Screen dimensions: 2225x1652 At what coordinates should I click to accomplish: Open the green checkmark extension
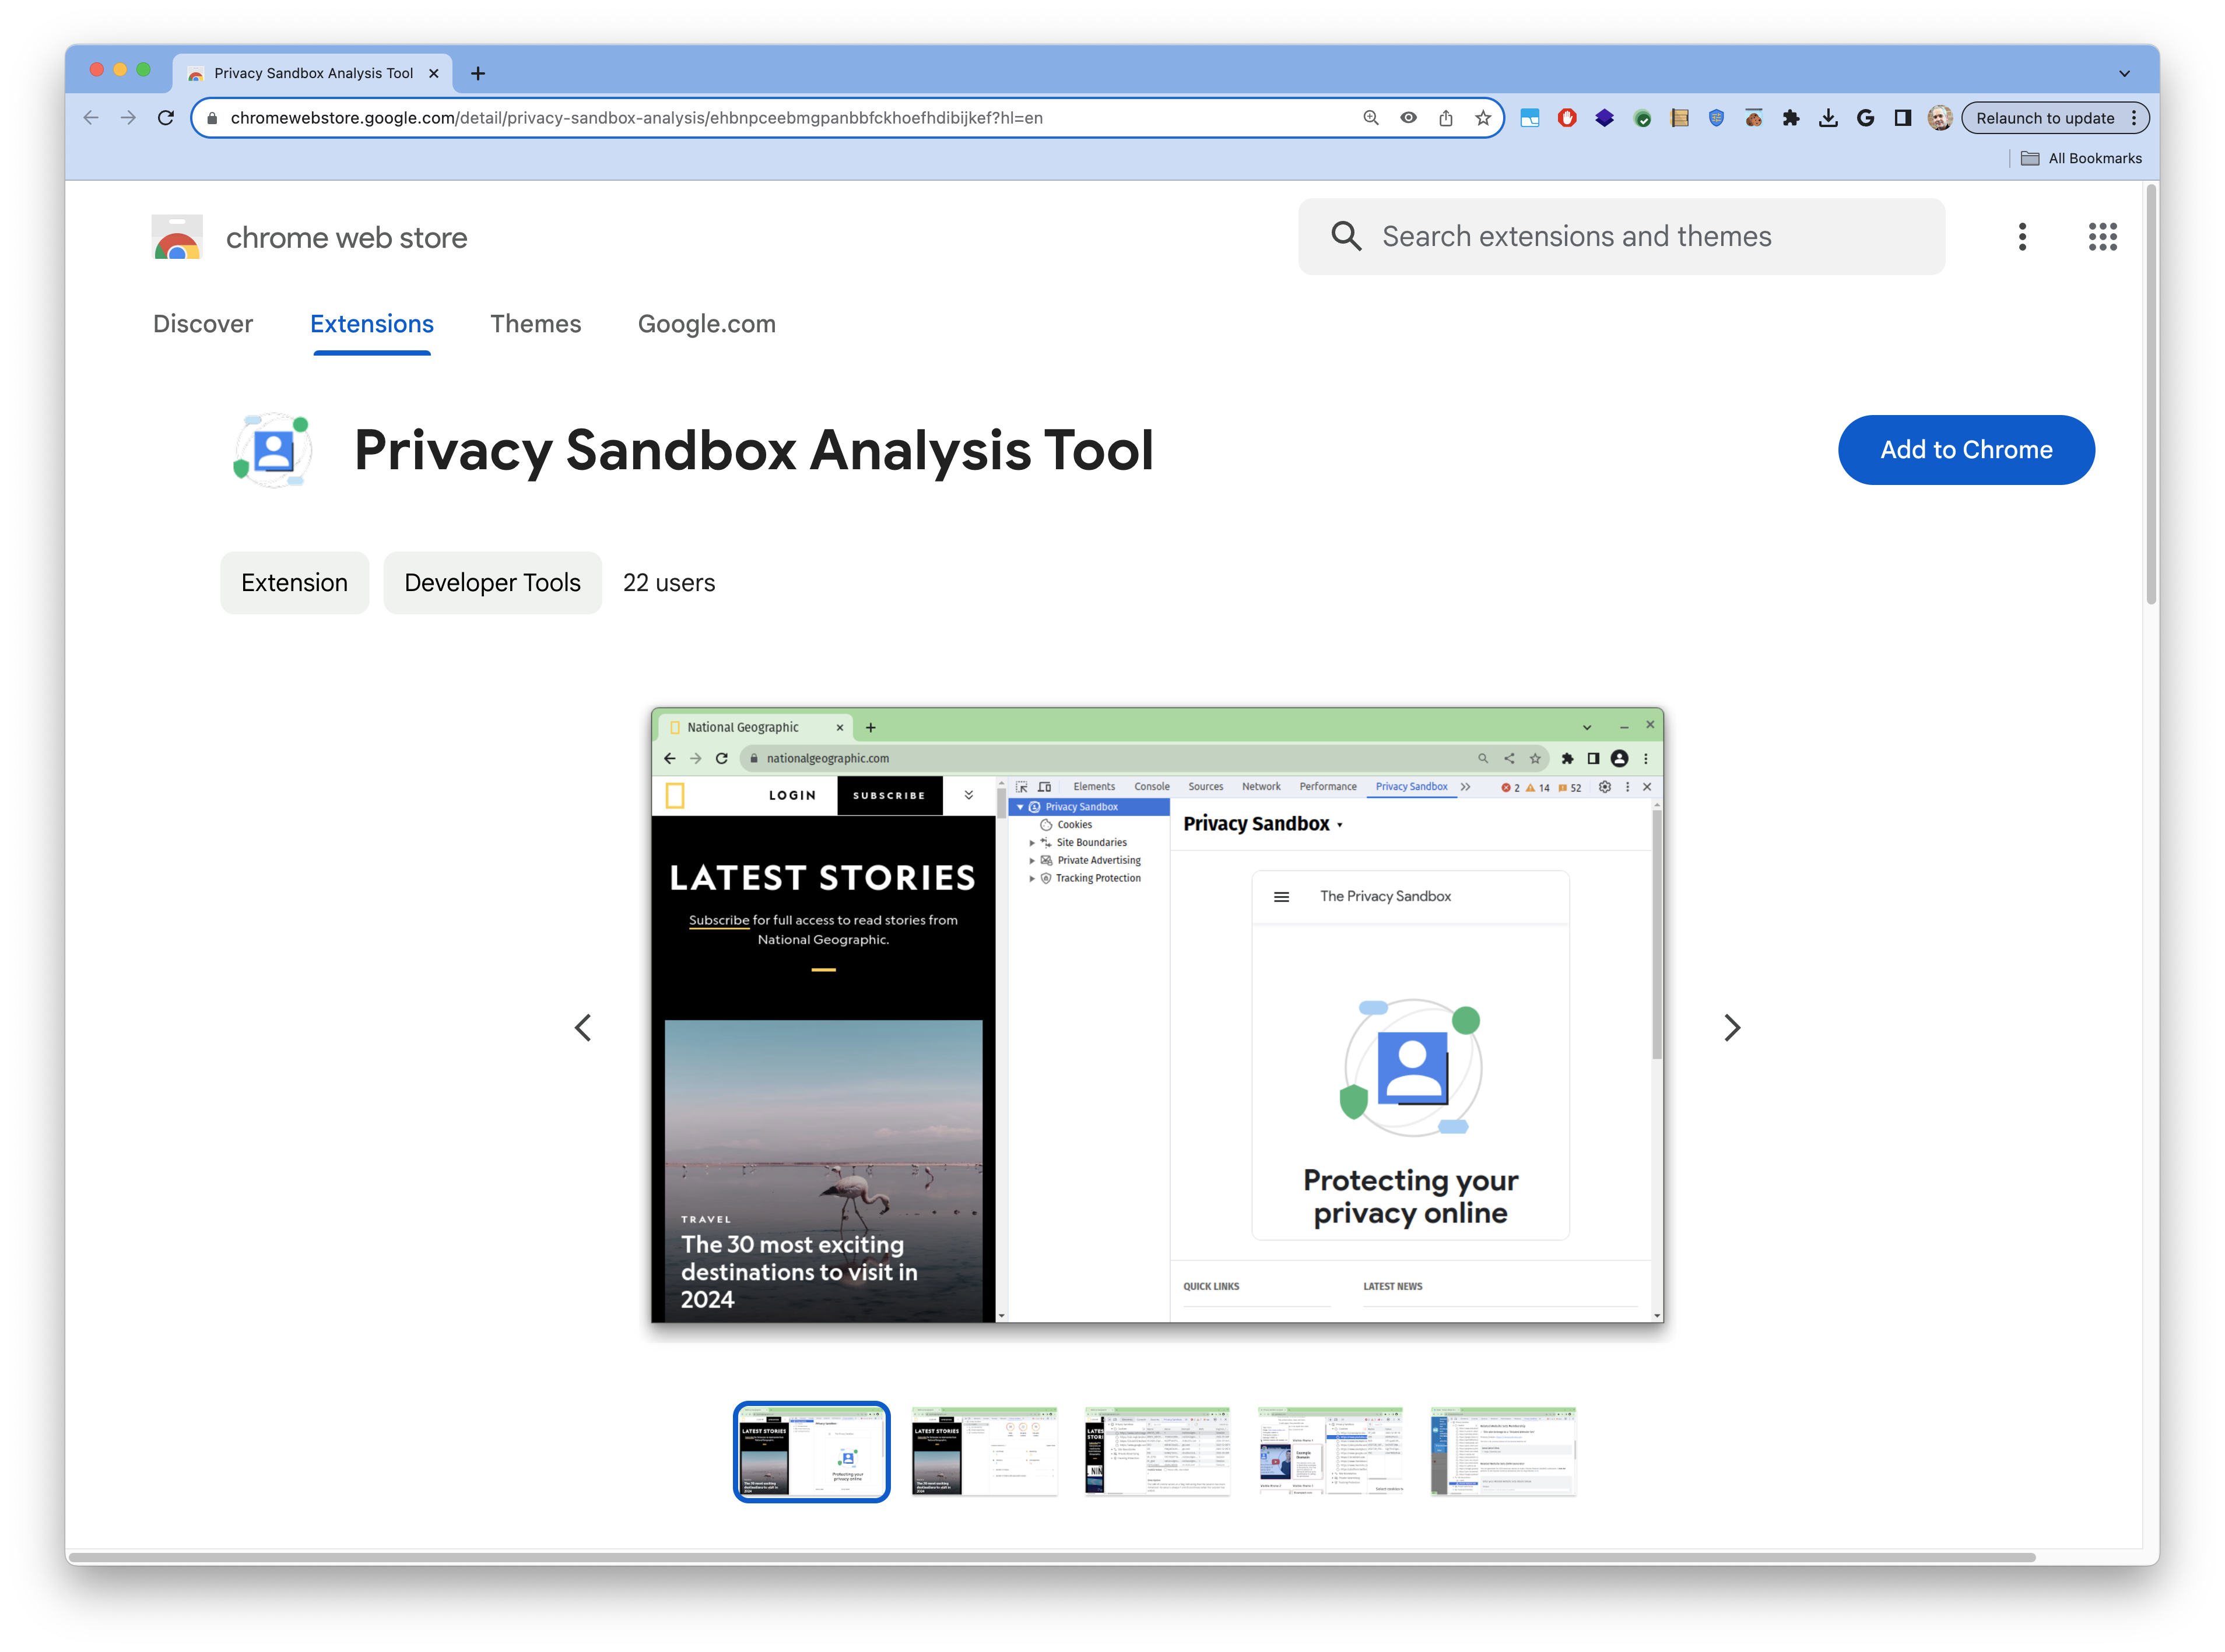click(1642, 118)
